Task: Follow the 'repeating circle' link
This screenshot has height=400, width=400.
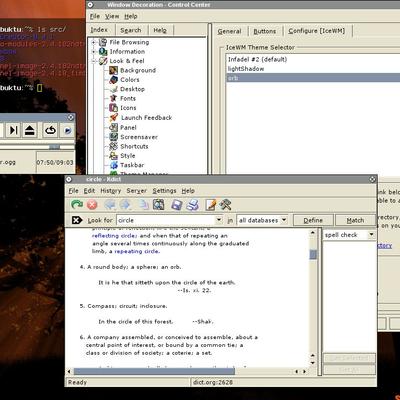Action: pos(137,251)
